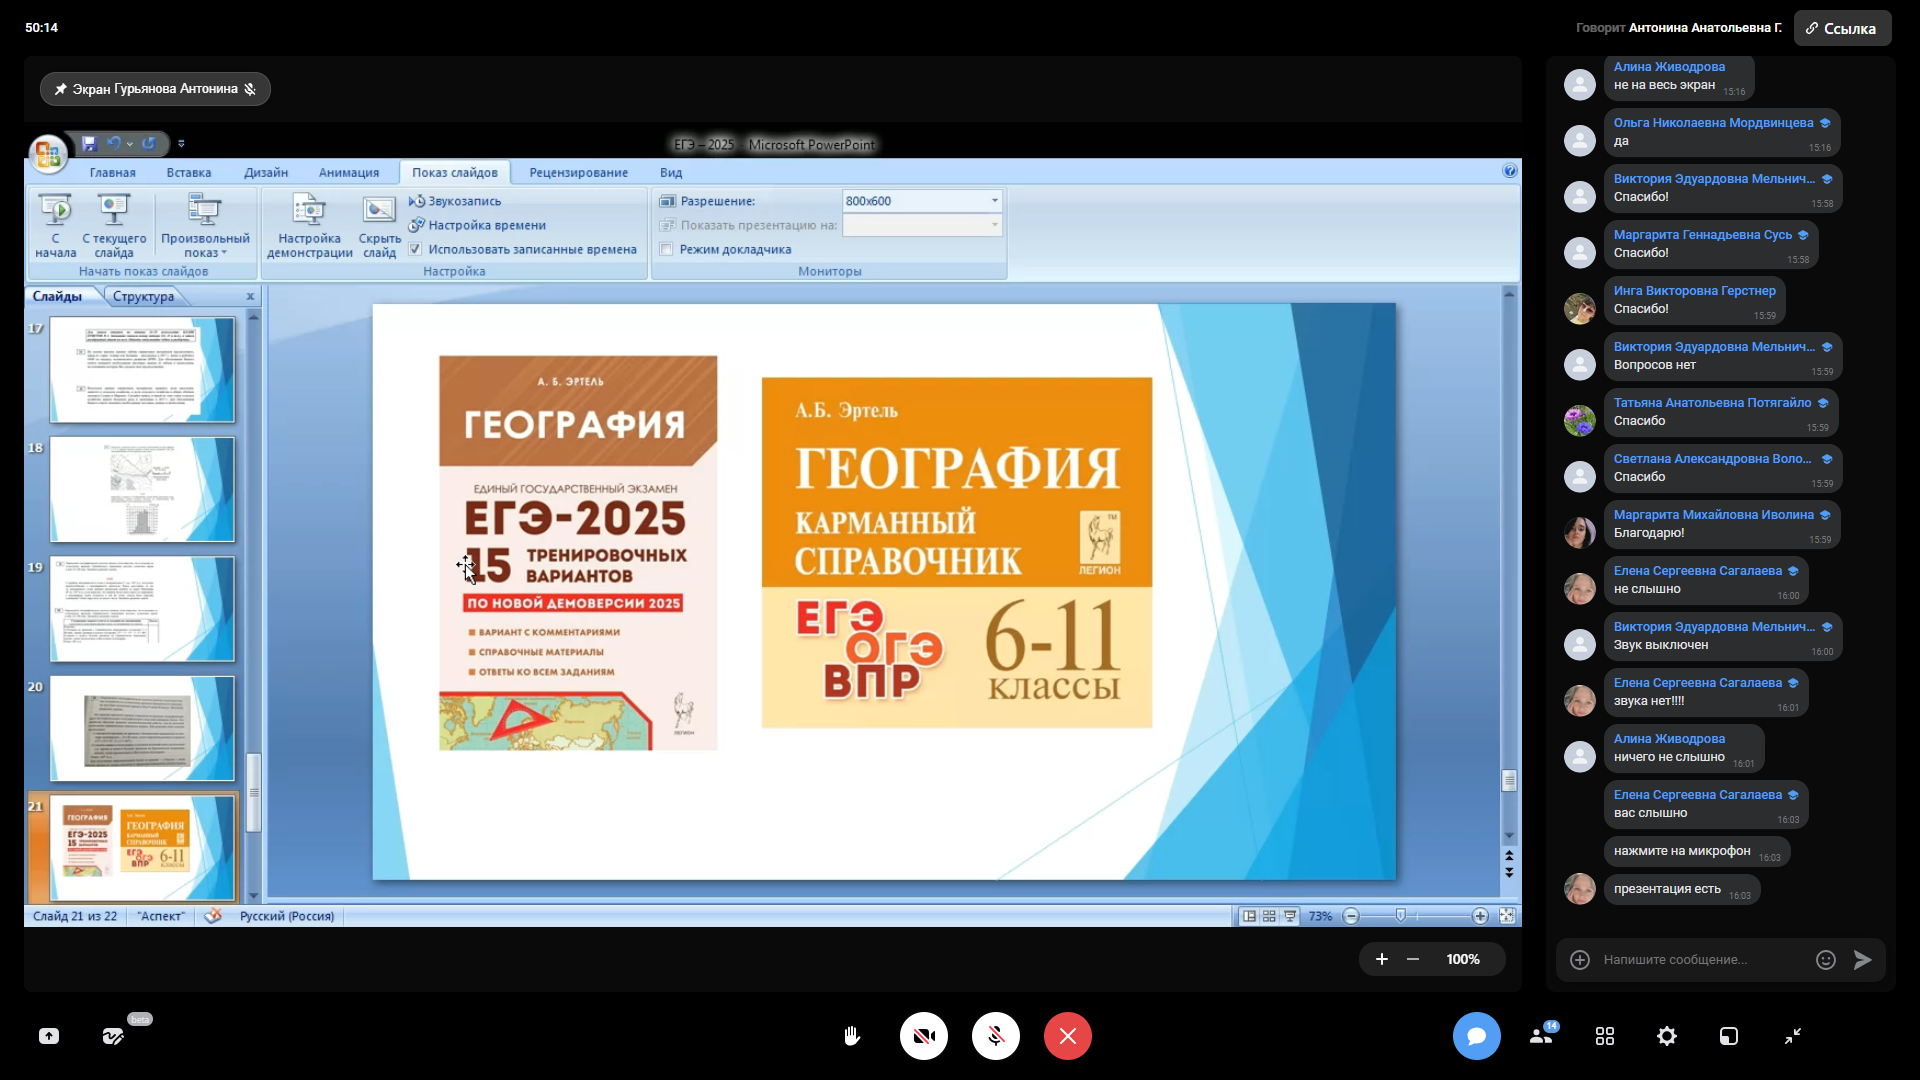Toggle Режим докладчика checkbox
The height and width of the screenshot is (1080, 1920).
click(666, 249)
